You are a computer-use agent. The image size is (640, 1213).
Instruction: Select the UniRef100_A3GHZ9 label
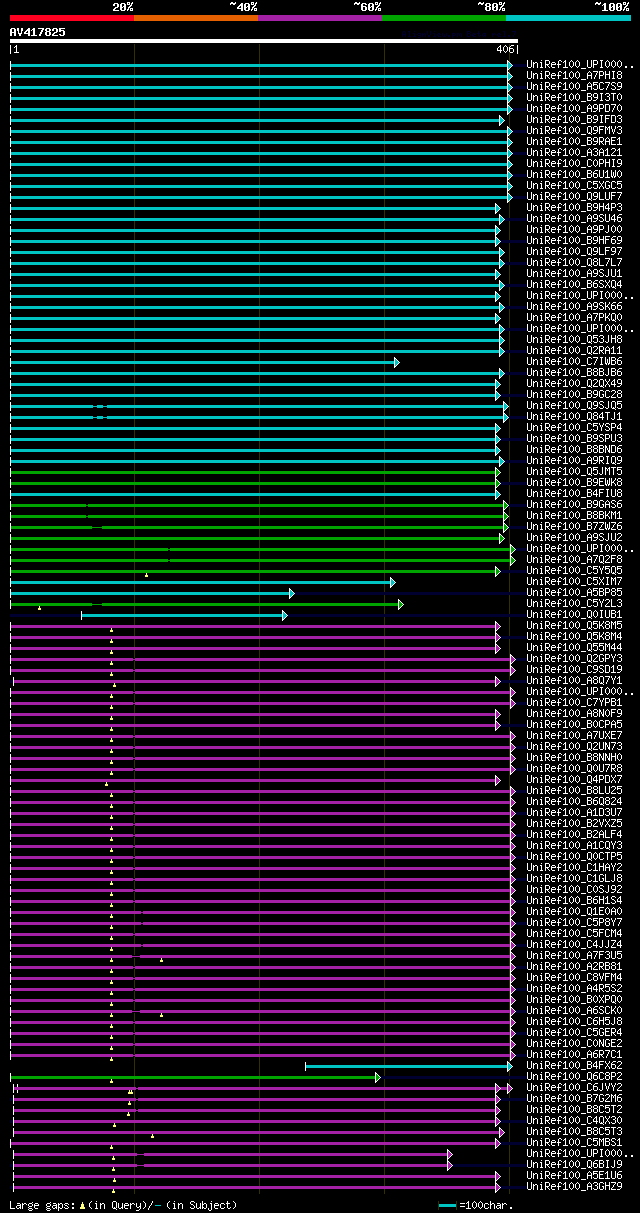tap(575, 1186)
